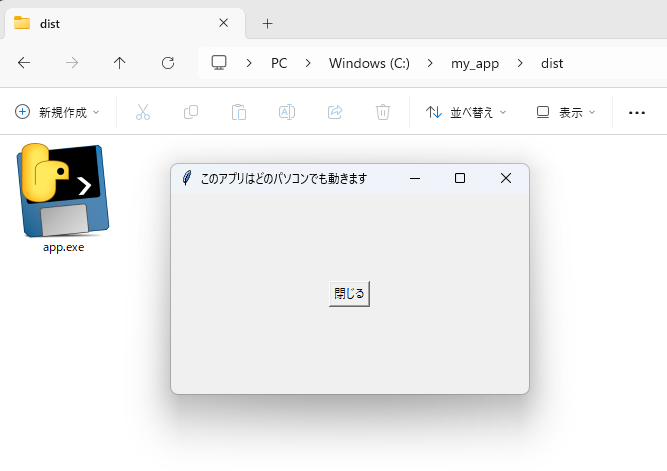Viewport: 667px width, 471px height.
Task: Click the Paste clipboard icon
Action: (239, 112)
